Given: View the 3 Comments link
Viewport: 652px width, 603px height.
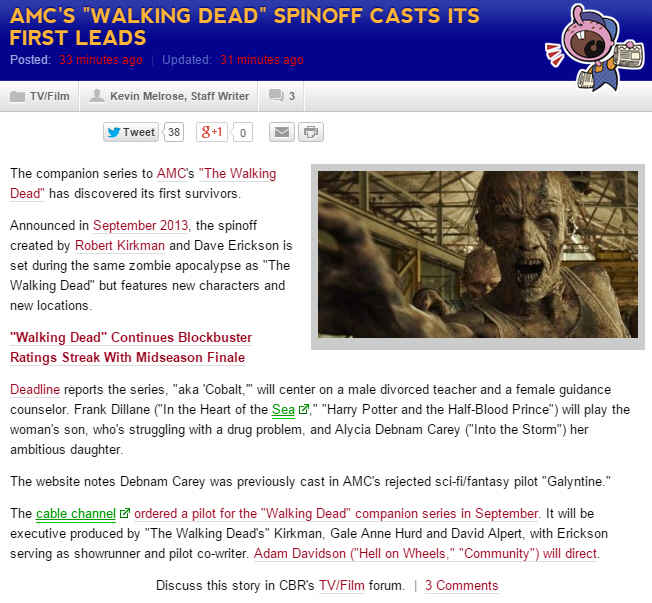Looking at the screenshot, I should coord(461,585).
